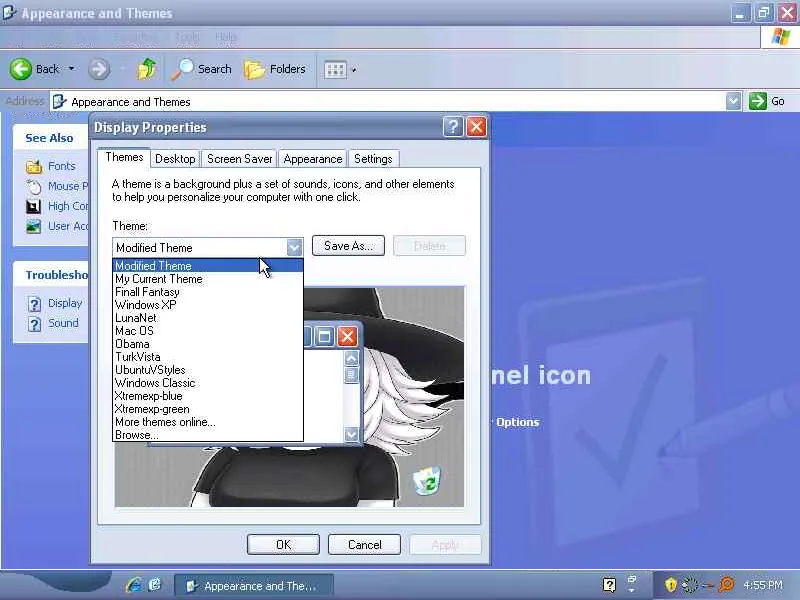
Task: Switch to the Appearance tab
Action: (313, 159)
